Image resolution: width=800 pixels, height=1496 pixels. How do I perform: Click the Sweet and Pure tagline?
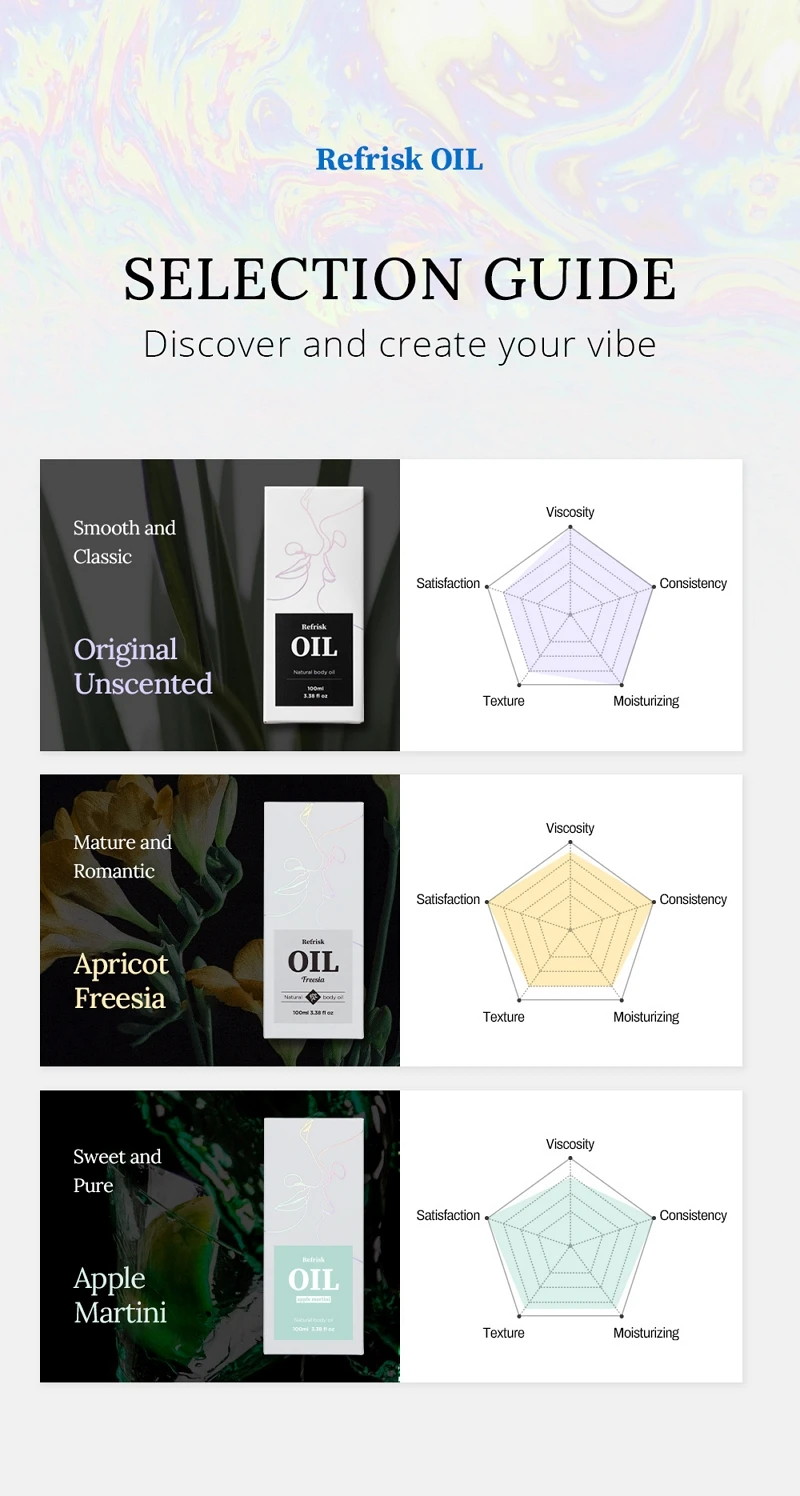click(117, 1171)
